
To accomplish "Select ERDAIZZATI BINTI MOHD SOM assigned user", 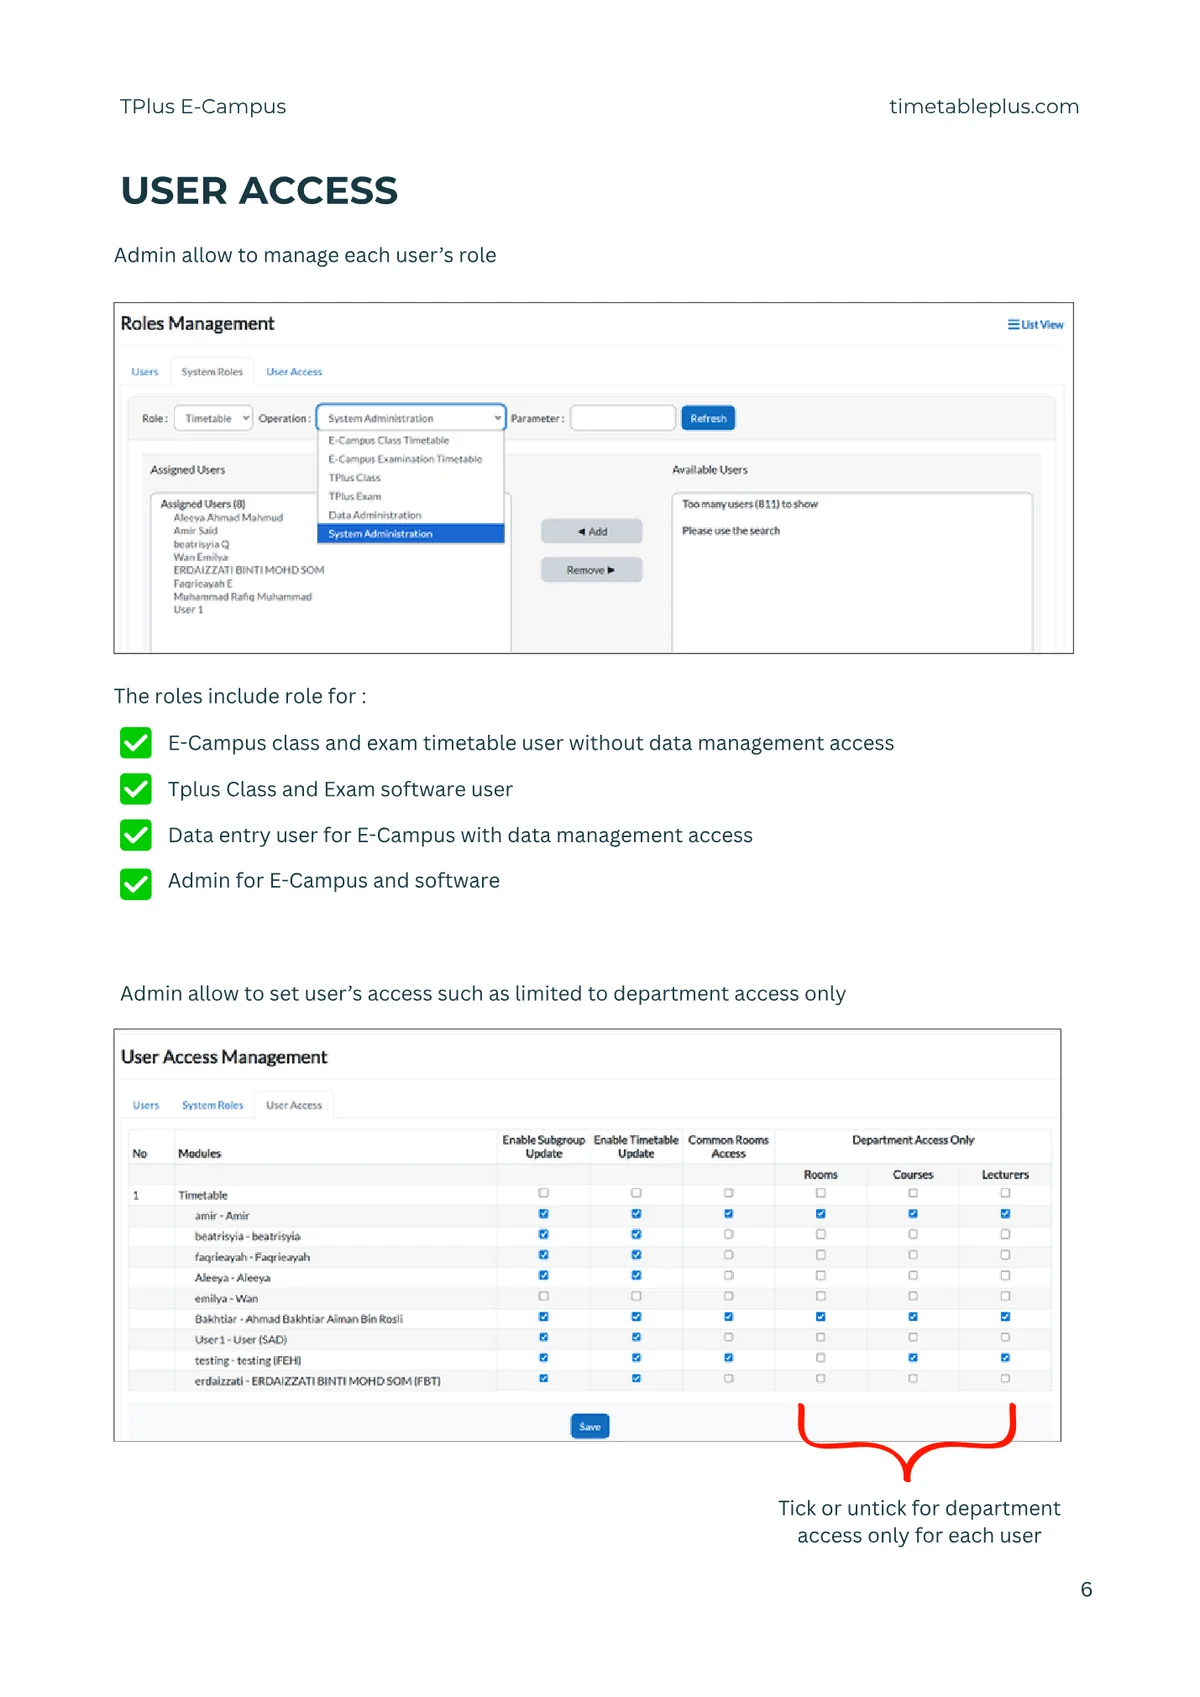I will pyautogui.click(x=249, y=570).
